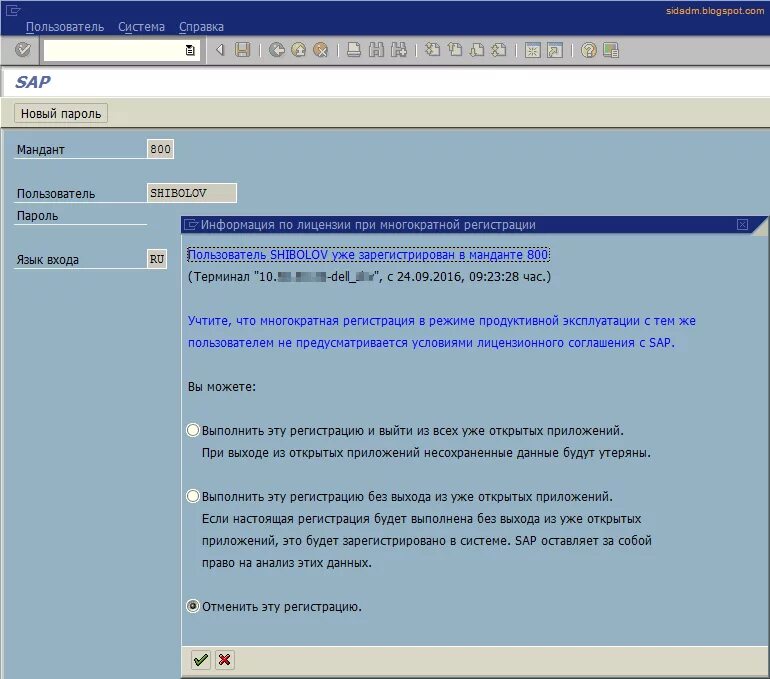Select option to log on and exit open applications
This screenshot has width=770, height=679.
coord(193,431)
